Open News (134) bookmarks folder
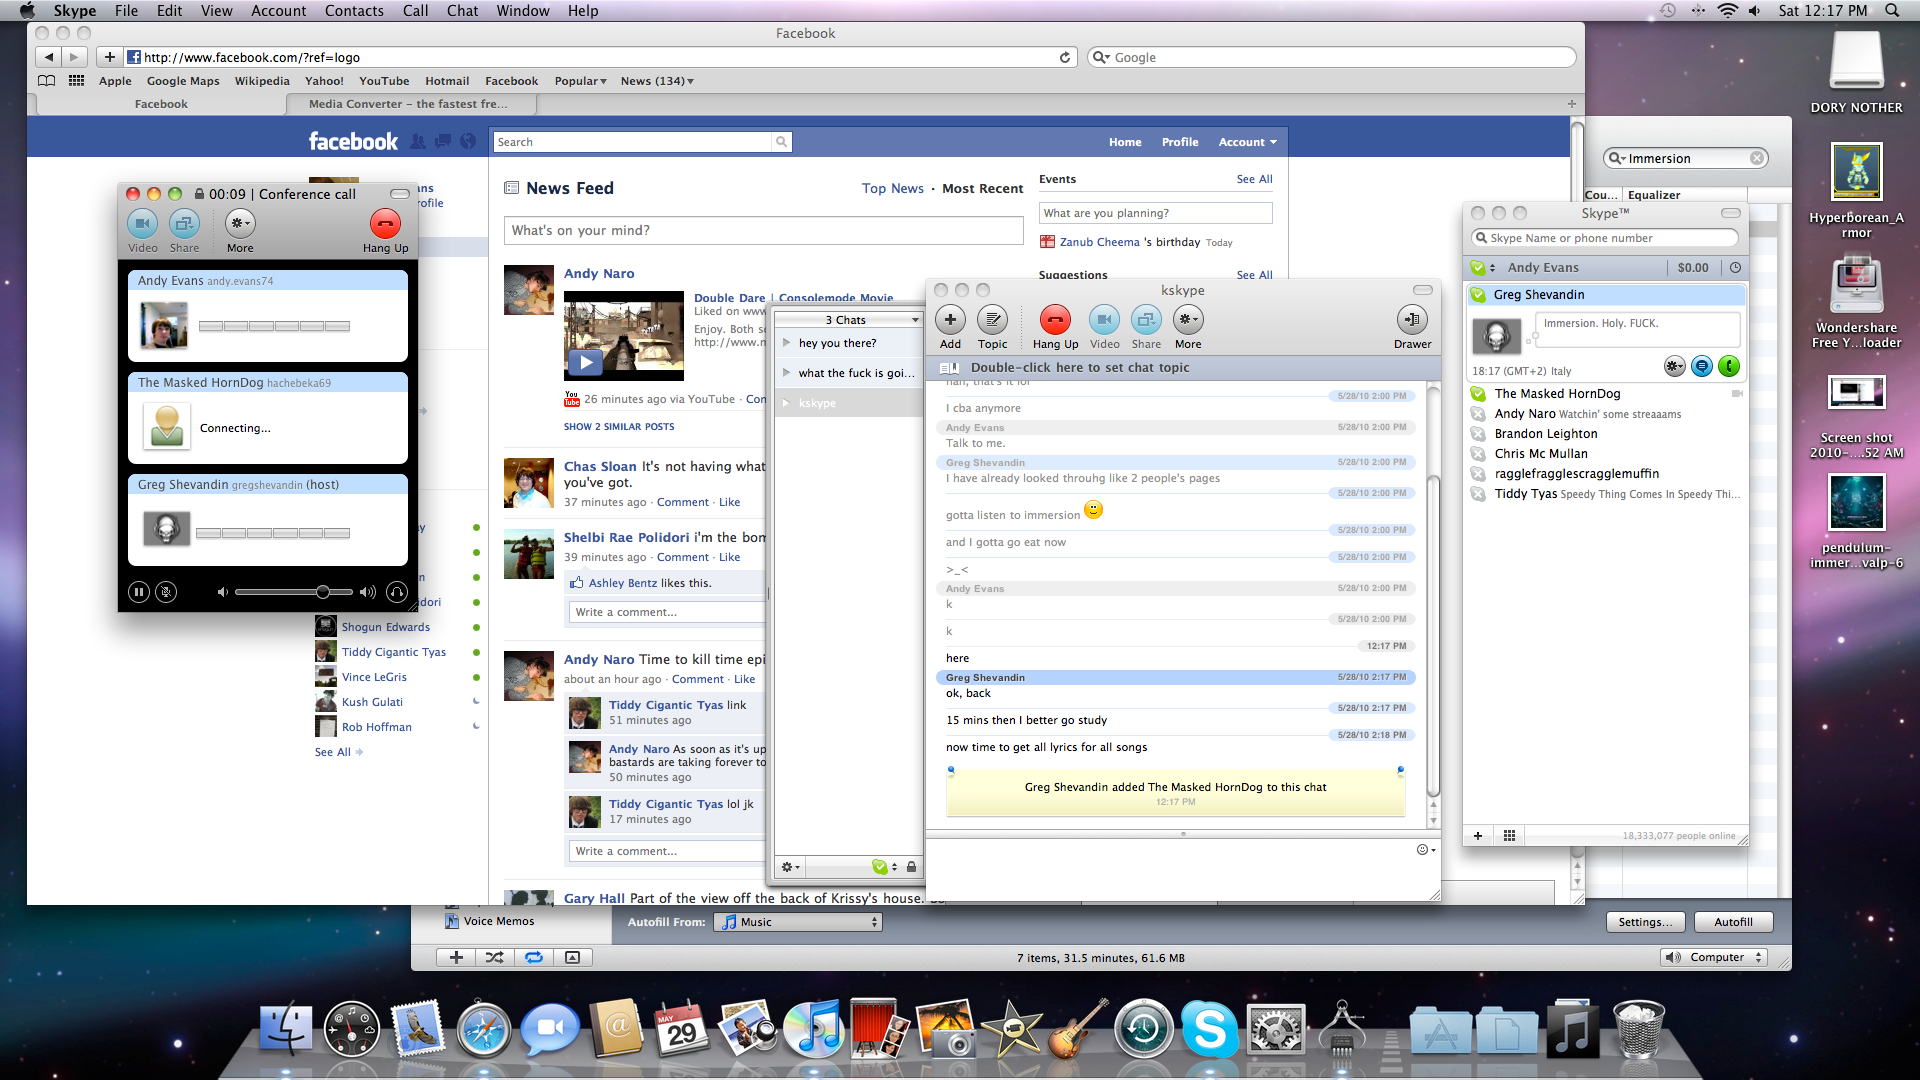1920x1080 pixels. (657, 81)
